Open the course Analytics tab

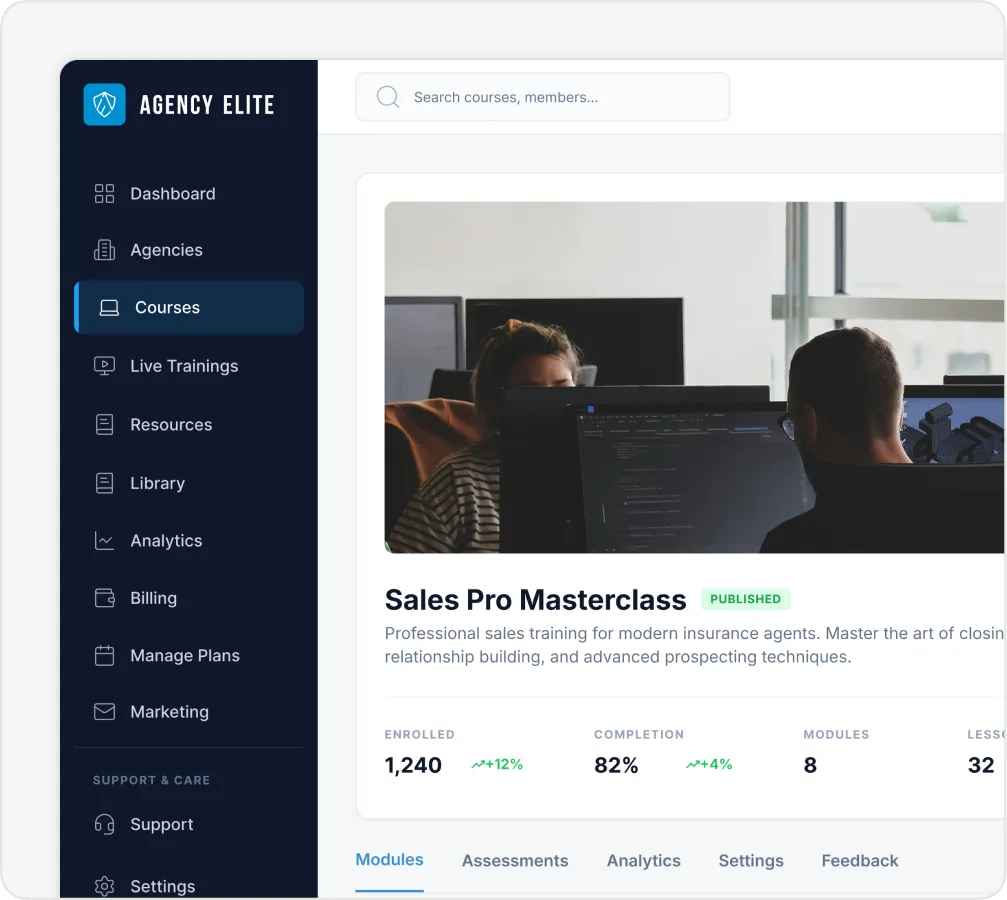pyautogui.click(x=644, y=861)
